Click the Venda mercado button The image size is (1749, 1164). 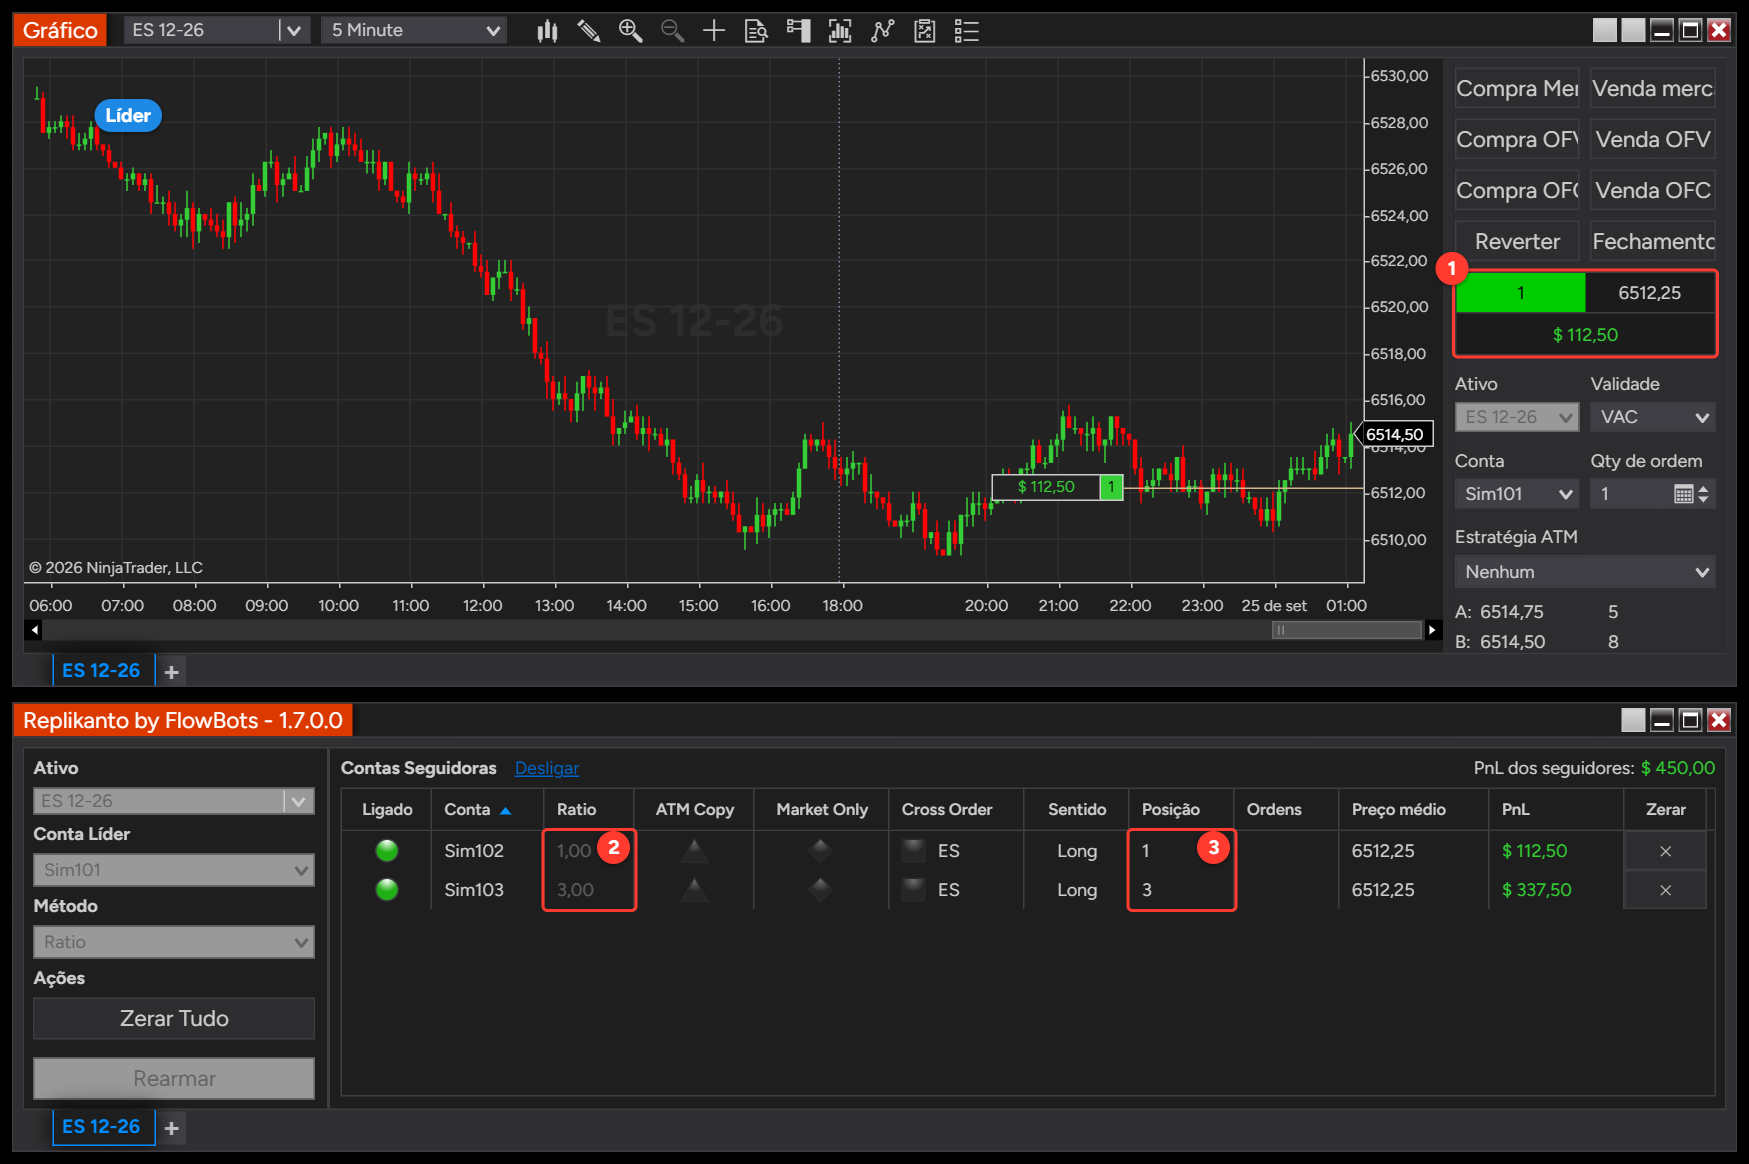pos(1653,89)
